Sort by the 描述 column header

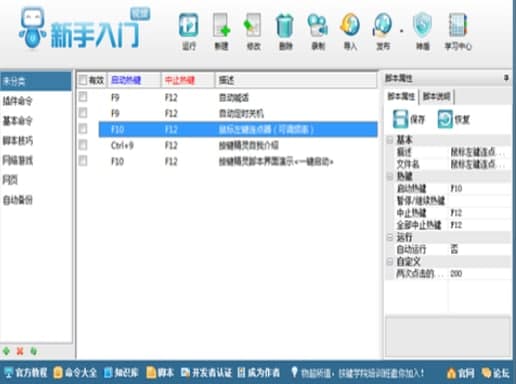pyautogui.click(x=296, y=80)
